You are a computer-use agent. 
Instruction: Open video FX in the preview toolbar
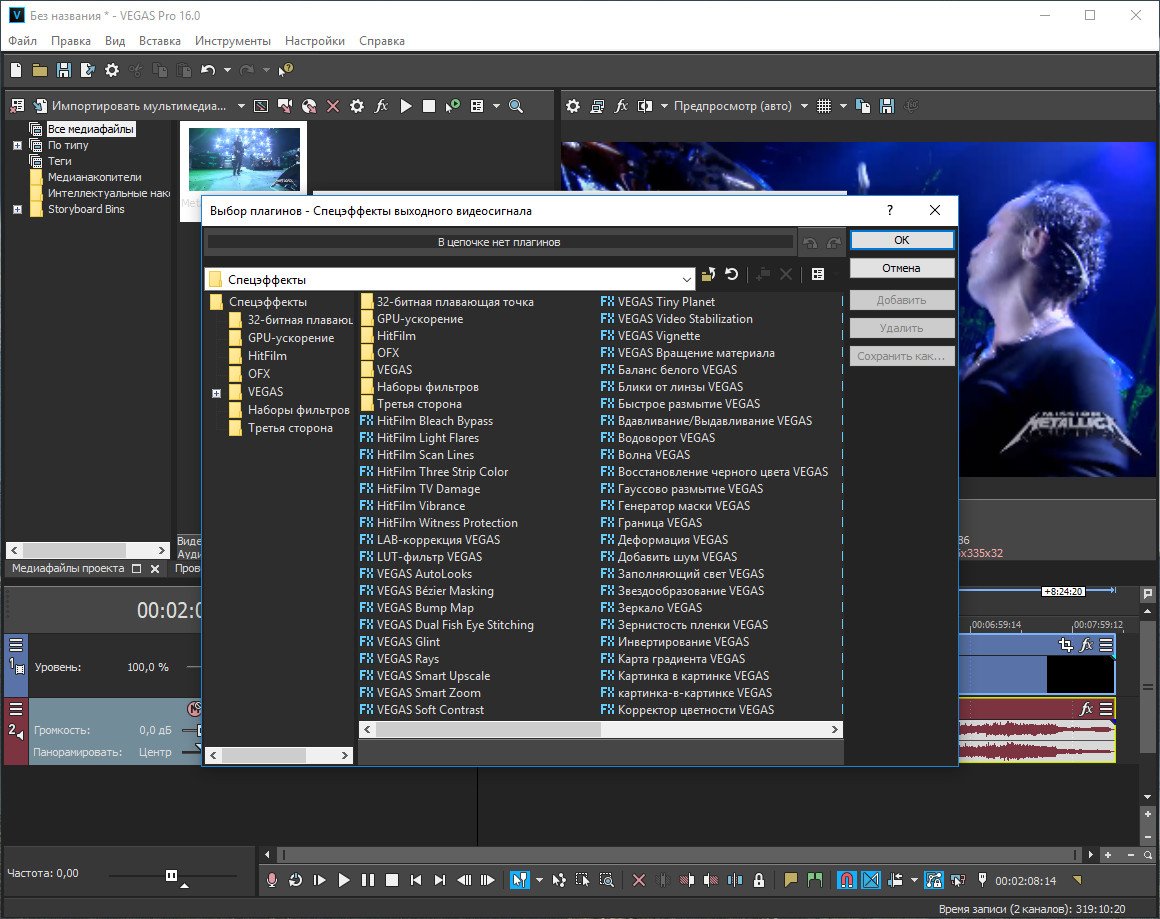point(621,106)
